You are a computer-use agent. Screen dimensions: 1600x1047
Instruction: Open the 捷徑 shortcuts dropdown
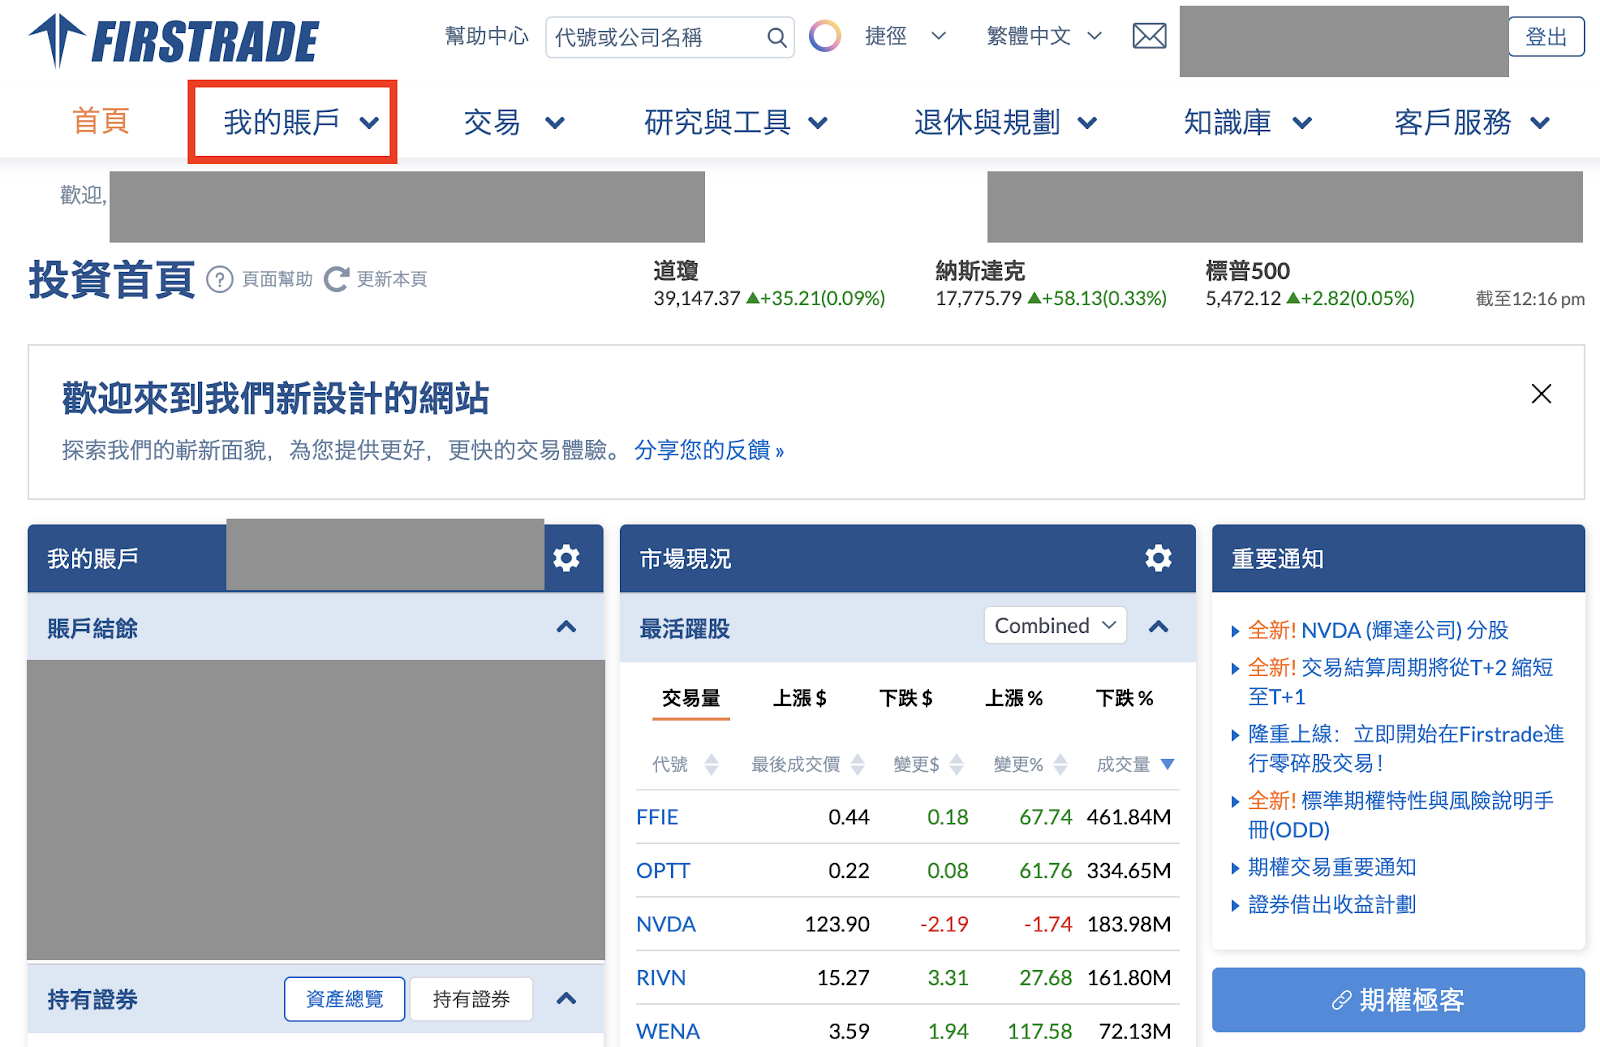905,37
